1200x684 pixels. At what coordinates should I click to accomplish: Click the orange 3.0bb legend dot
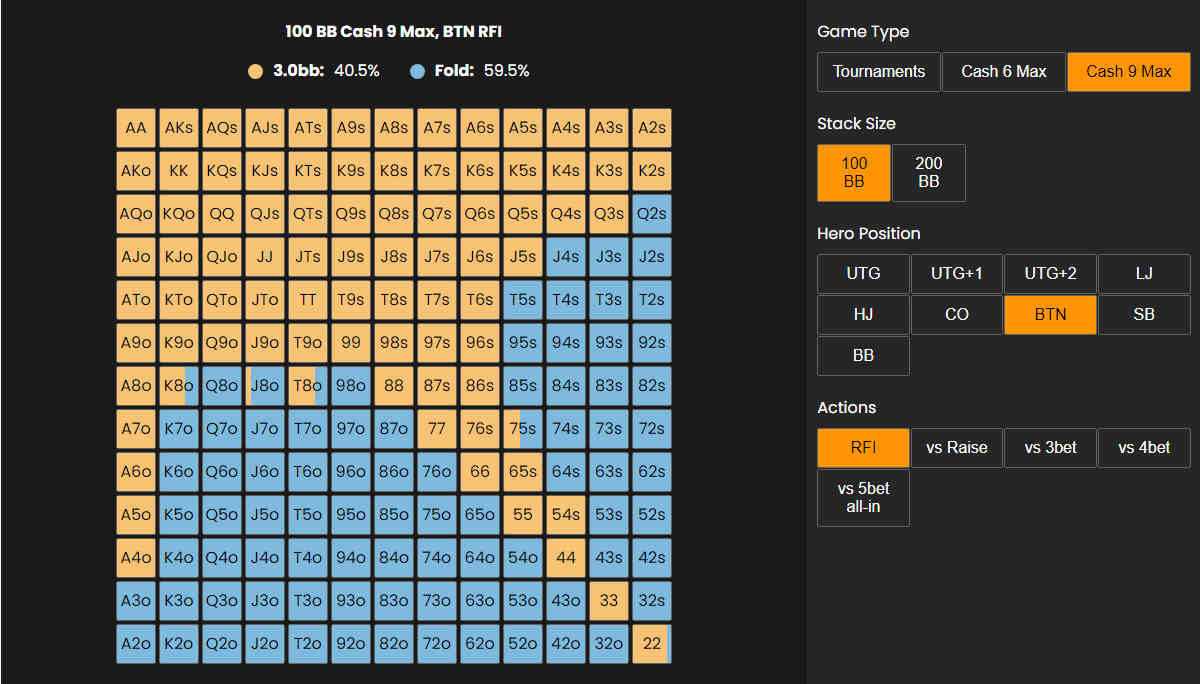pyautogui.click(x=255, y=71)
